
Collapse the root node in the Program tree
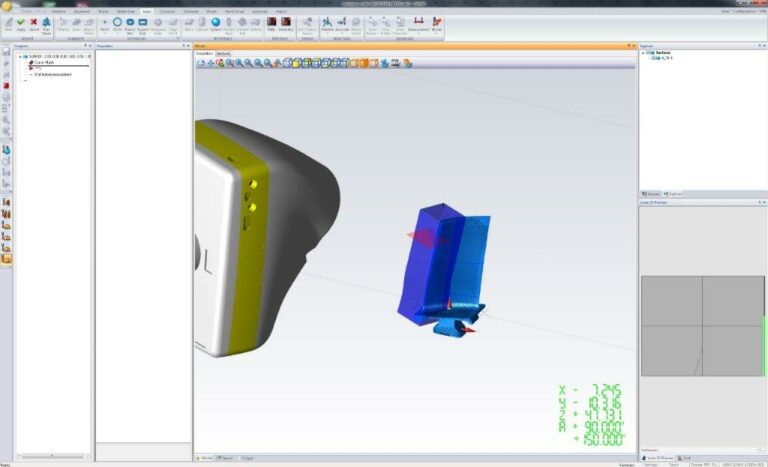tap(20, 57)
